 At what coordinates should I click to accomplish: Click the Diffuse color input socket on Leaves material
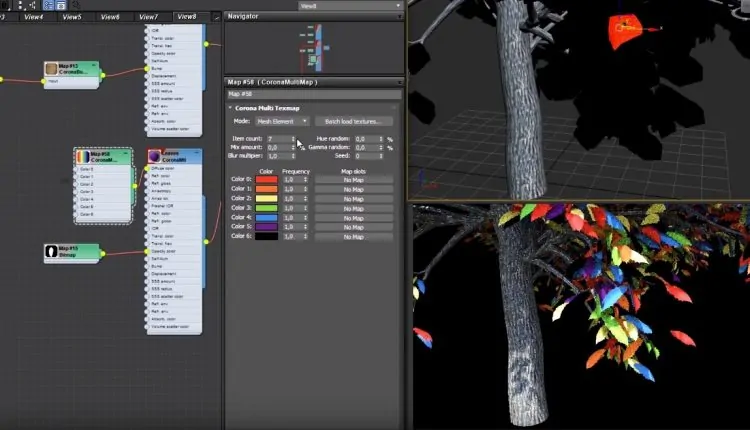tap(147, 166)
